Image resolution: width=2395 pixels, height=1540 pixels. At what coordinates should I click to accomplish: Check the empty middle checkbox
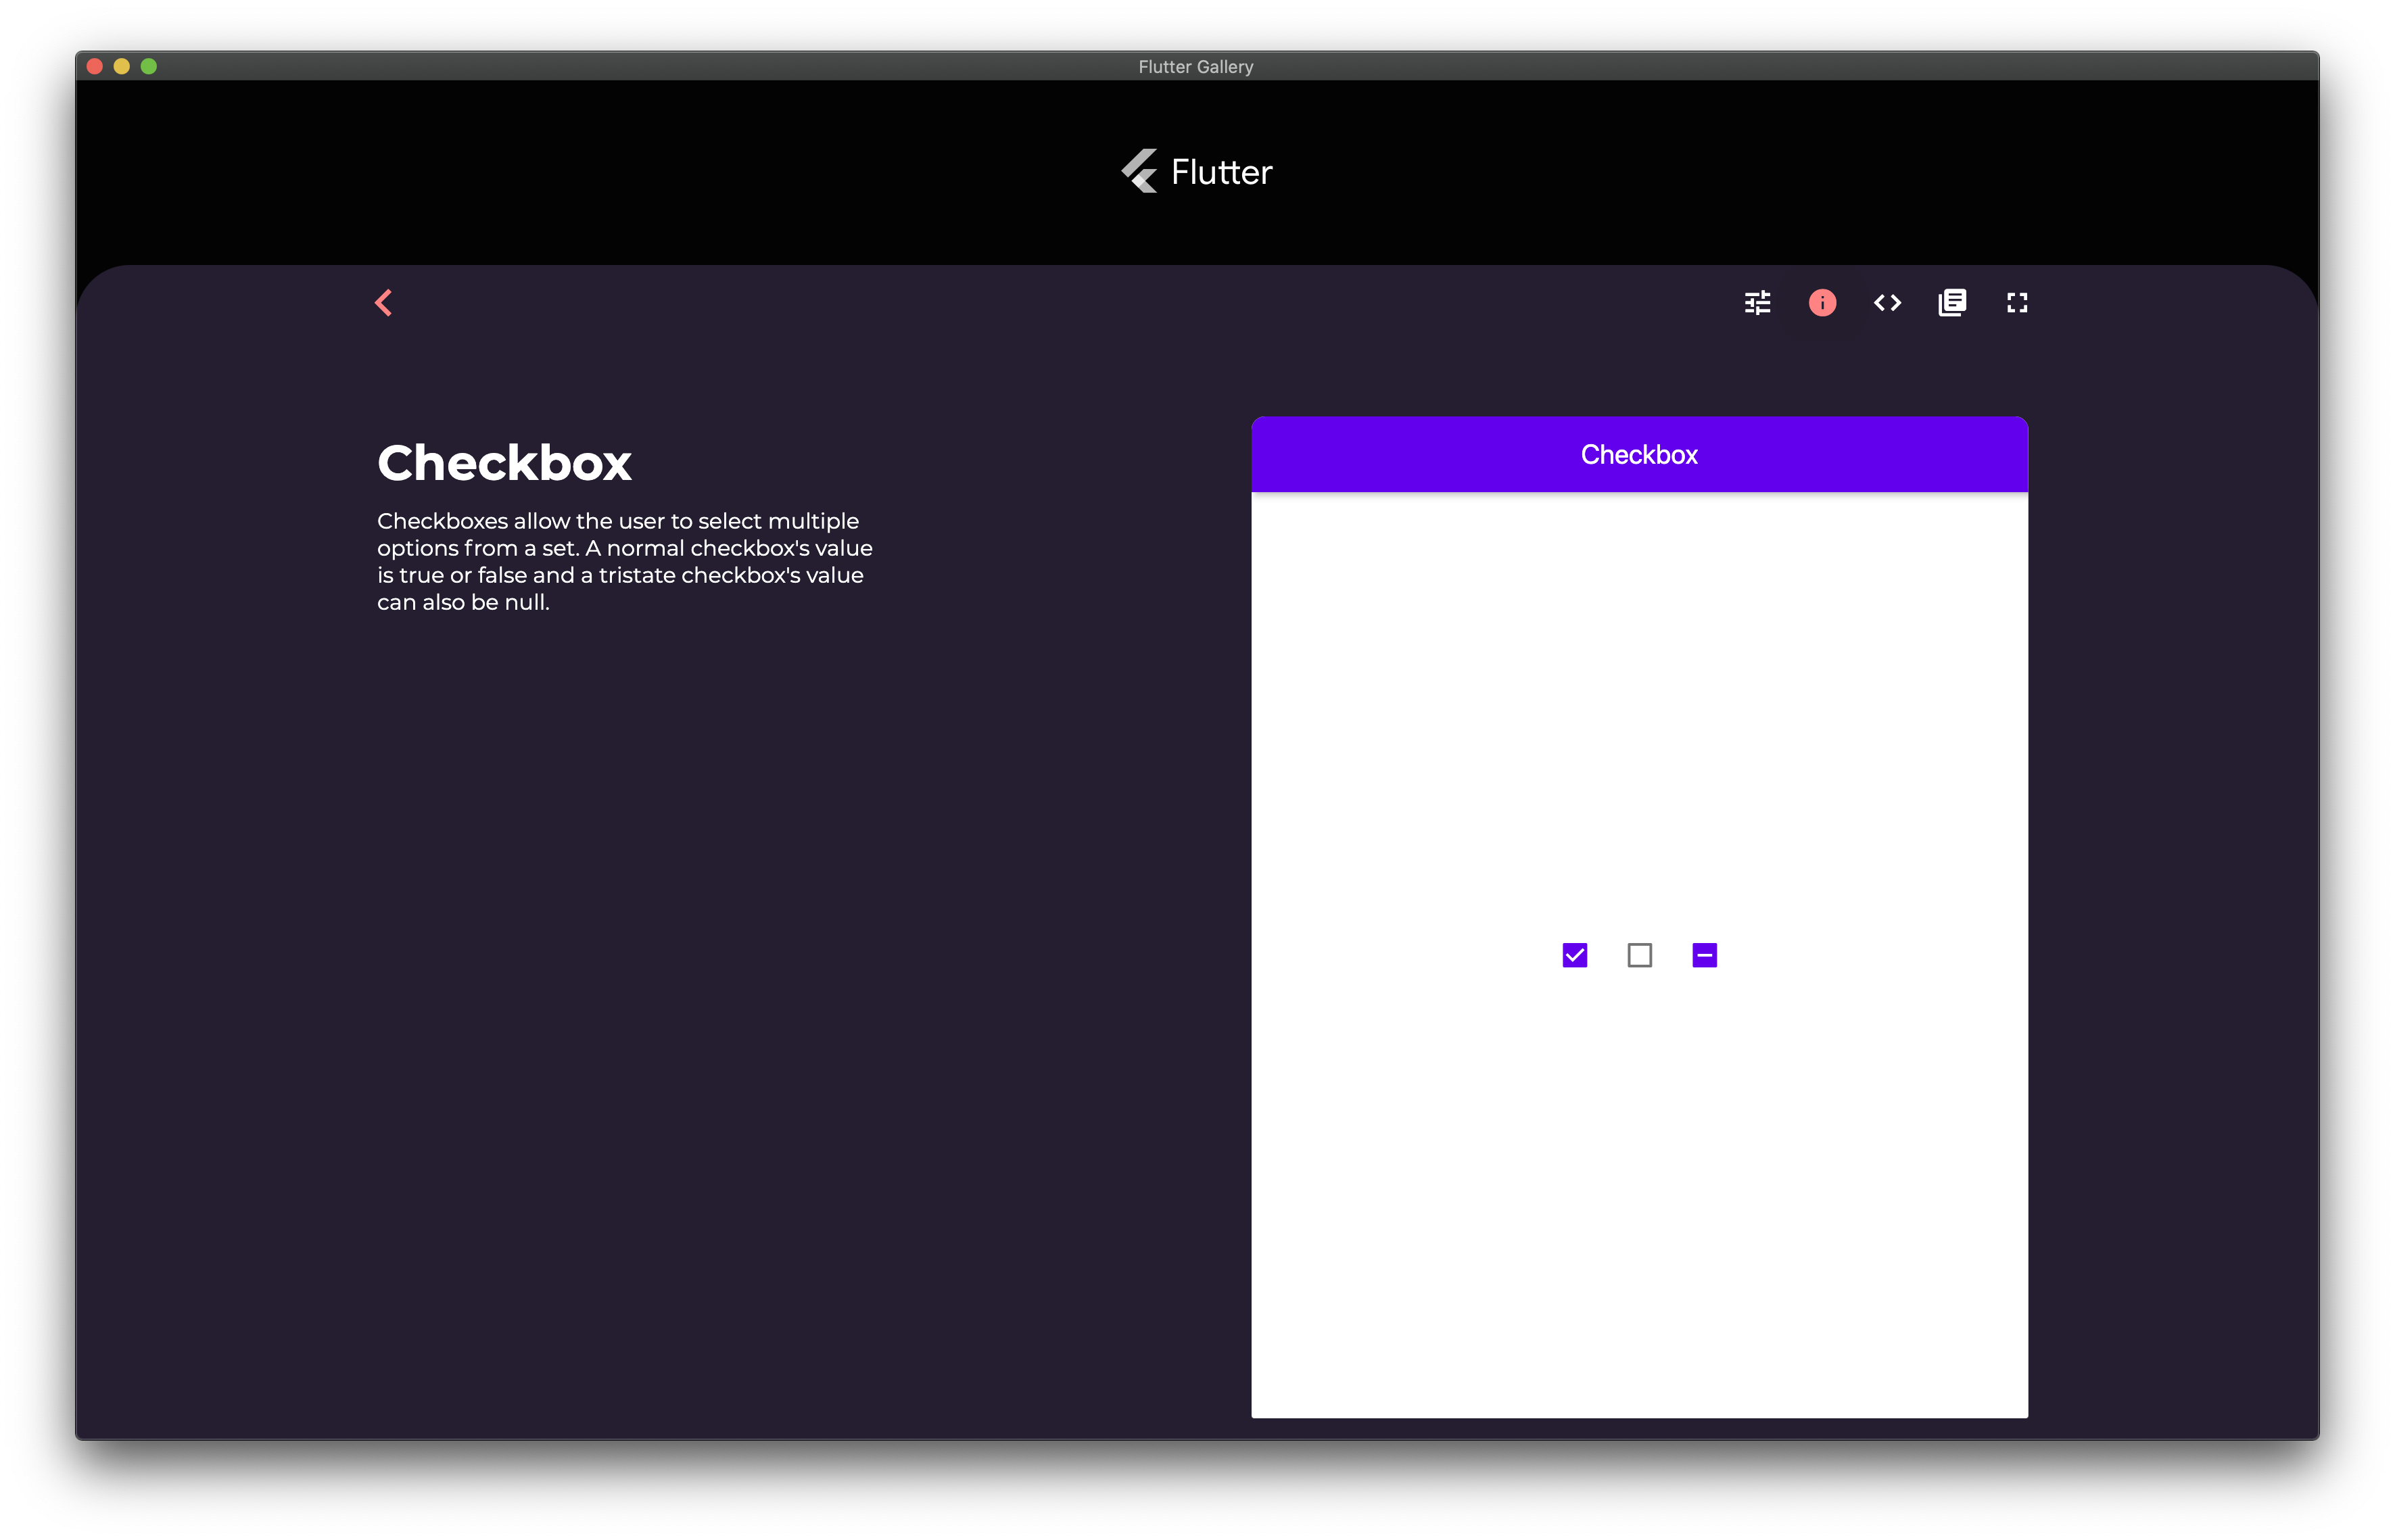pos(1639,955)
